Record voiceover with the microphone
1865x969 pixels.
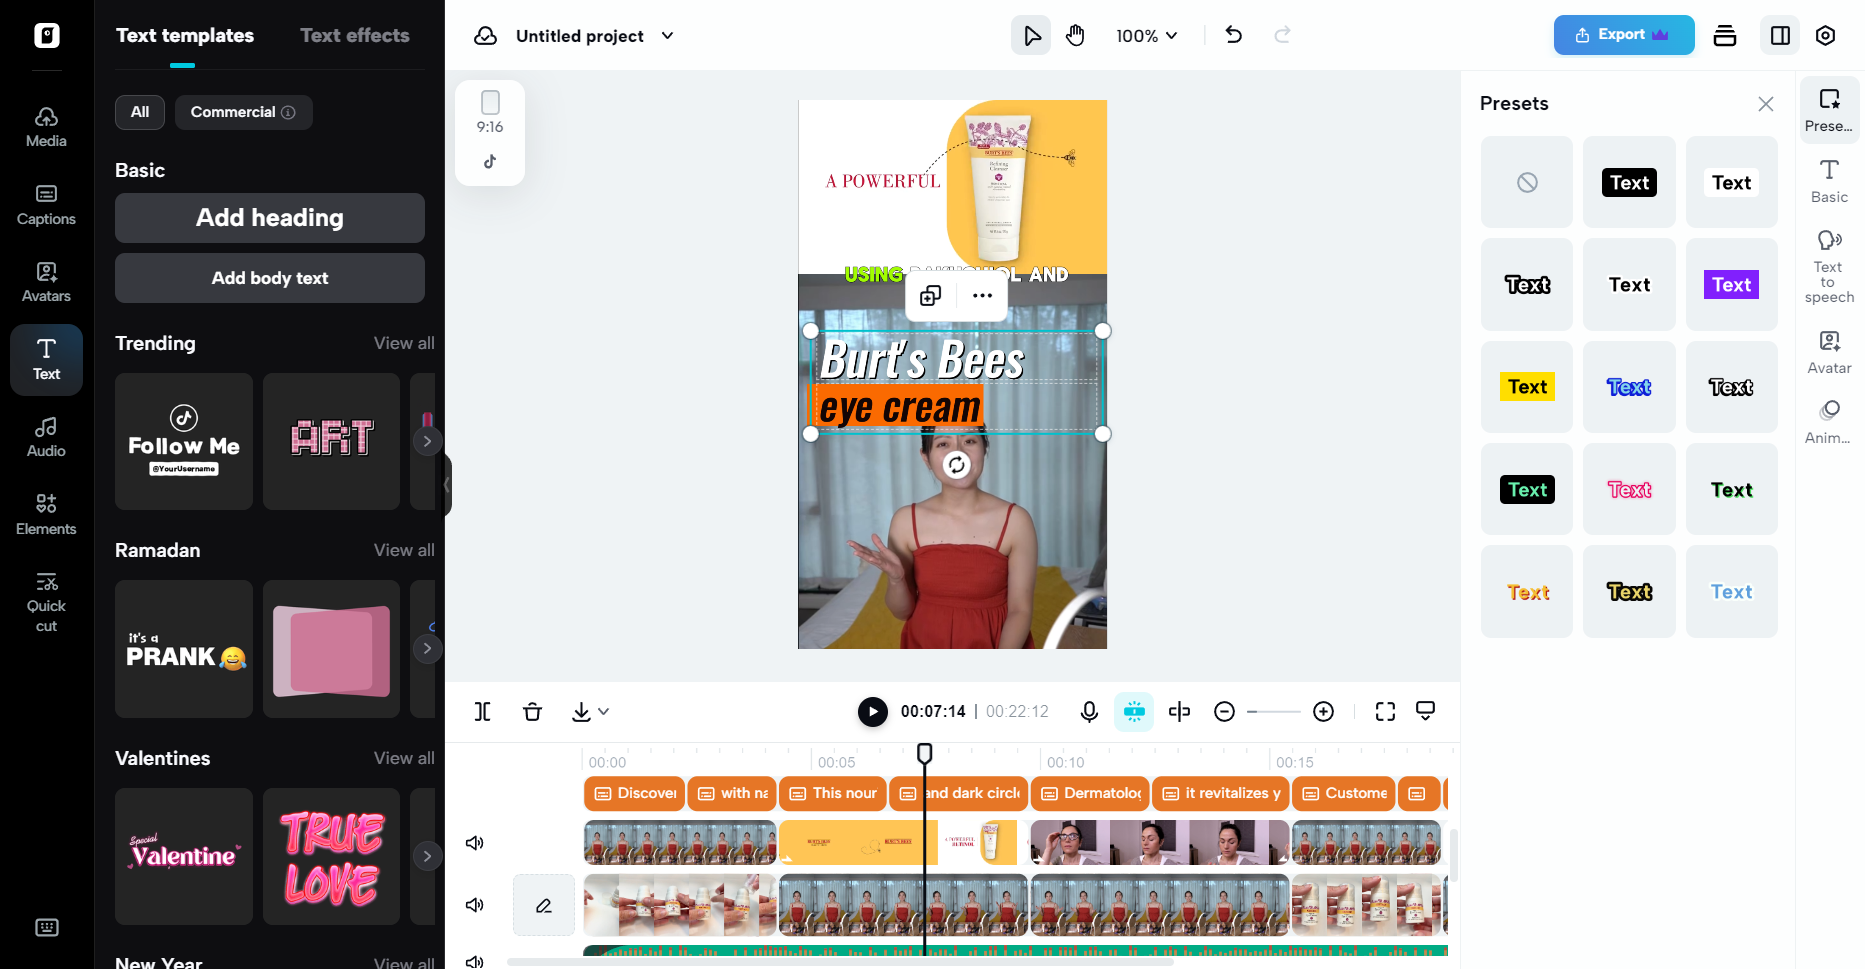[1089, 712]
